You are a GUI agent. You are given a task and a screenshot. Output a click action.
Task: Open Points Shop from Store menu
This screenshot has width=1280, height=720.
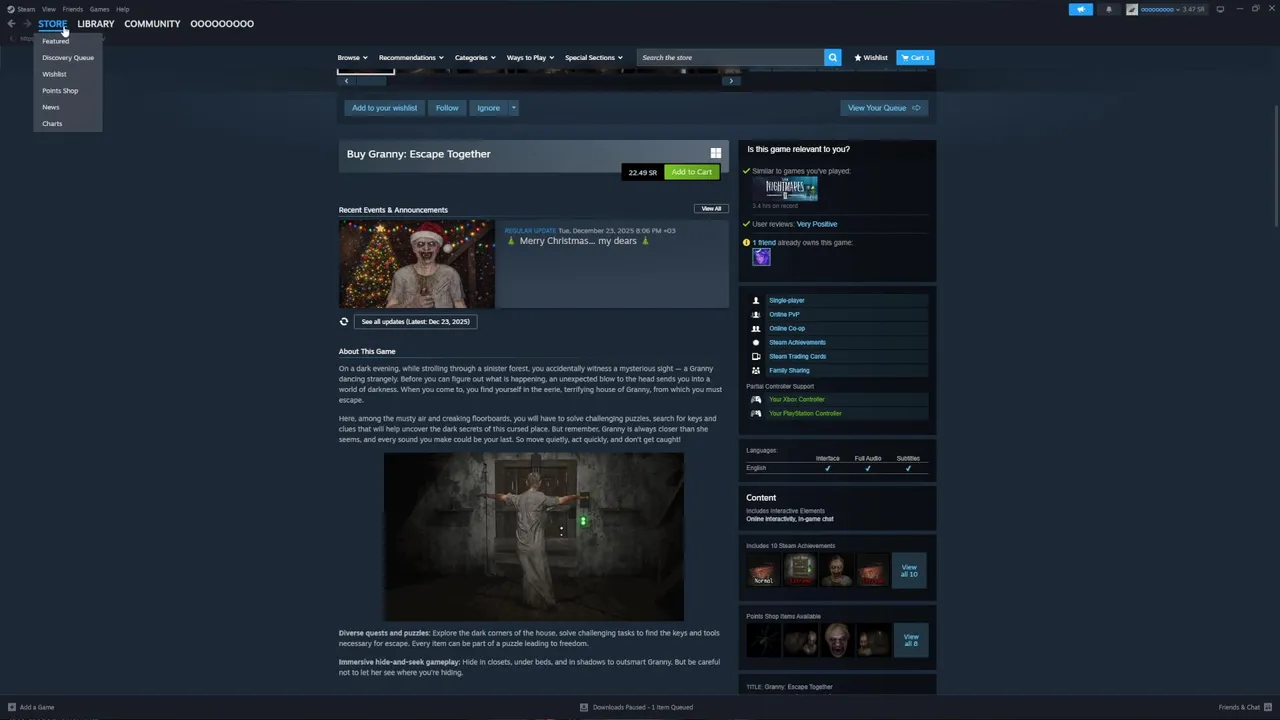point(60,91)
